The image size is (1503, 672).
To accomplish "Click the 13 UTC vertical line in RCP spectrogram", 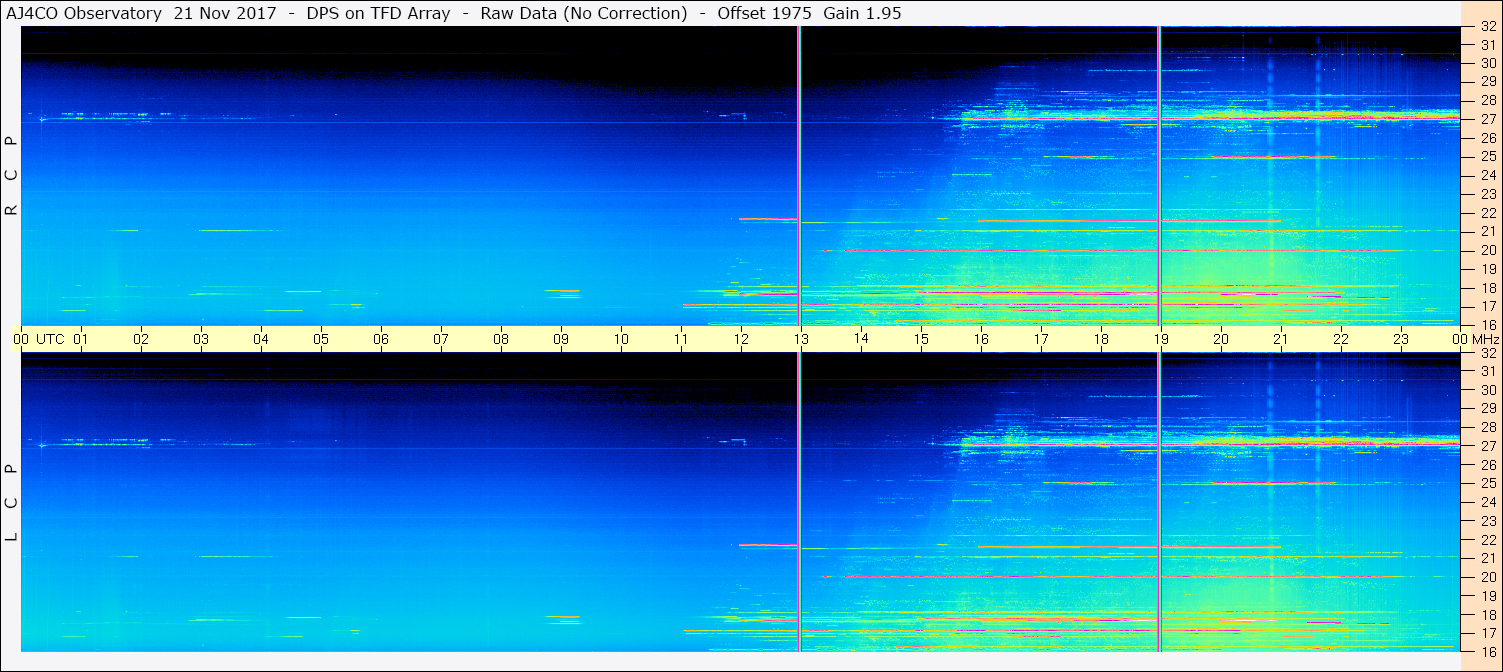I will [x=799, y=175].
